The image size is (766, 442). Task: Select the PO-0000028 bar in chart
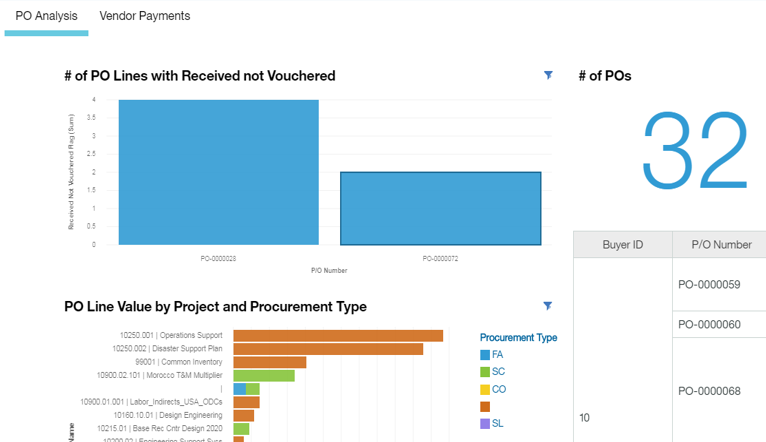point(218,172)
